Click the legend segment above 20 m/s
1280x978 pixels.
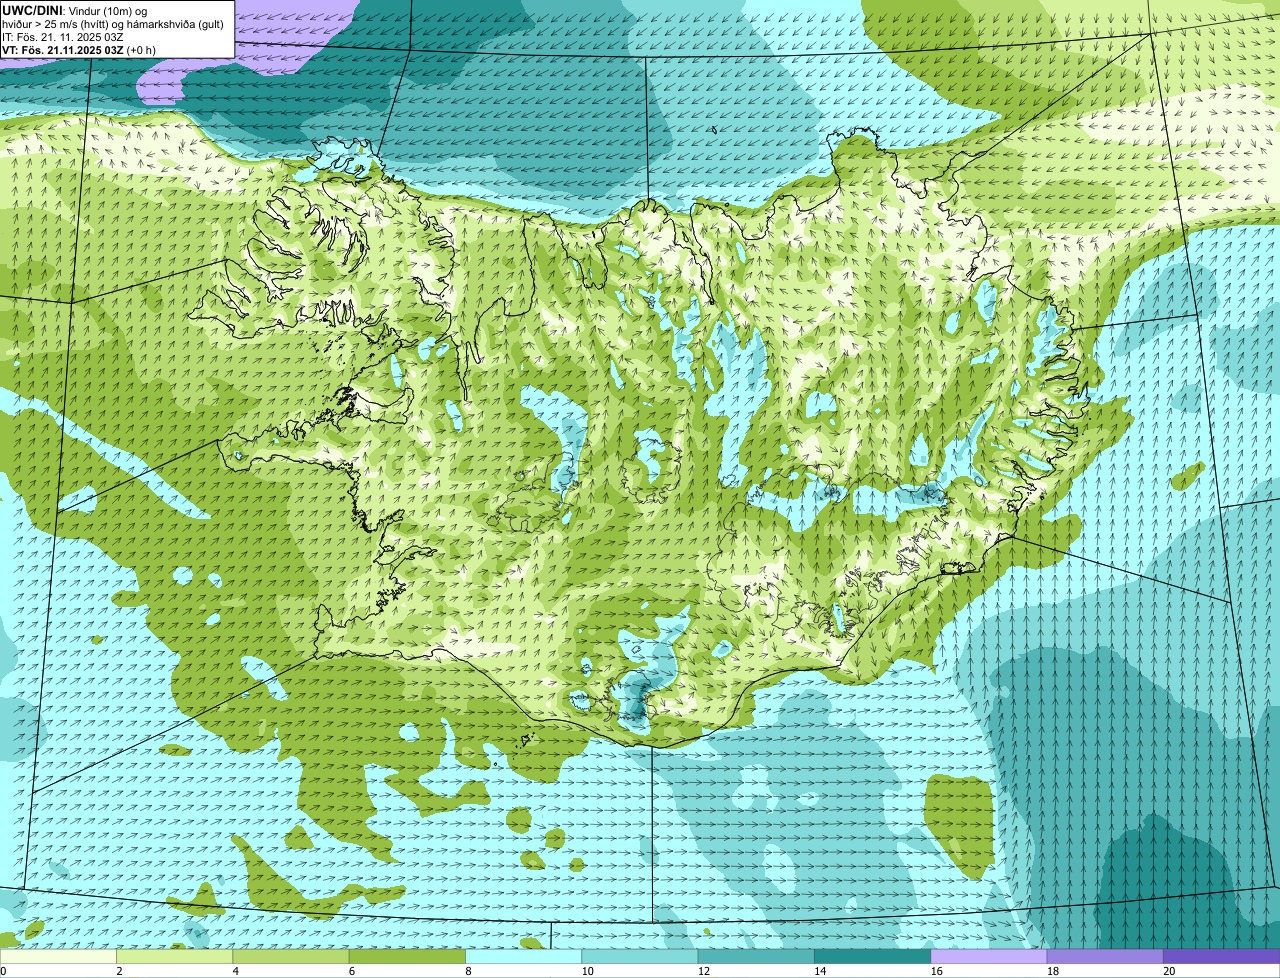tap(1222, 957)
